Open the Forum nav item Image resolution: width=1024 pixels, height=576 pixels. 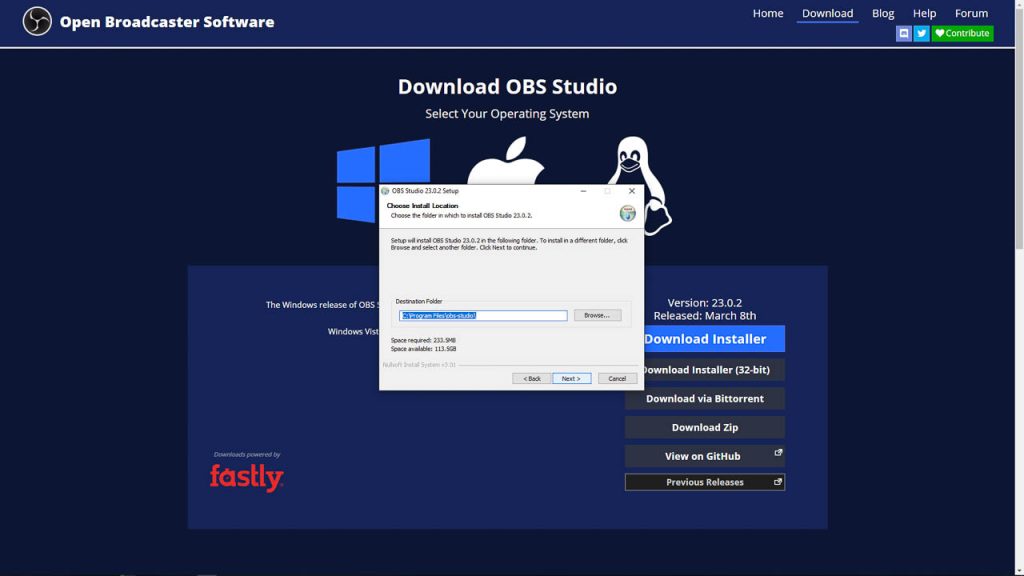click(x=971, y=13)
